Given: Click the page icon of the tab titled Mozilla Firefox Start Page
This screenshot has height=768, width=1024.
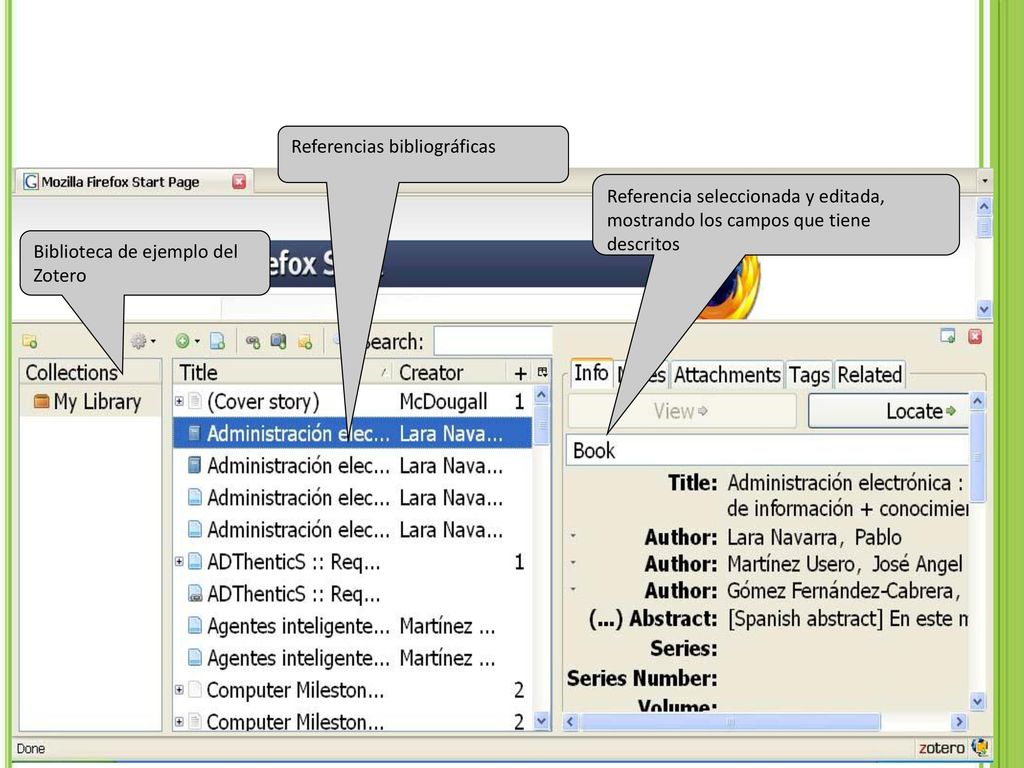Looking at the screenshot, I should coord(30,182).
